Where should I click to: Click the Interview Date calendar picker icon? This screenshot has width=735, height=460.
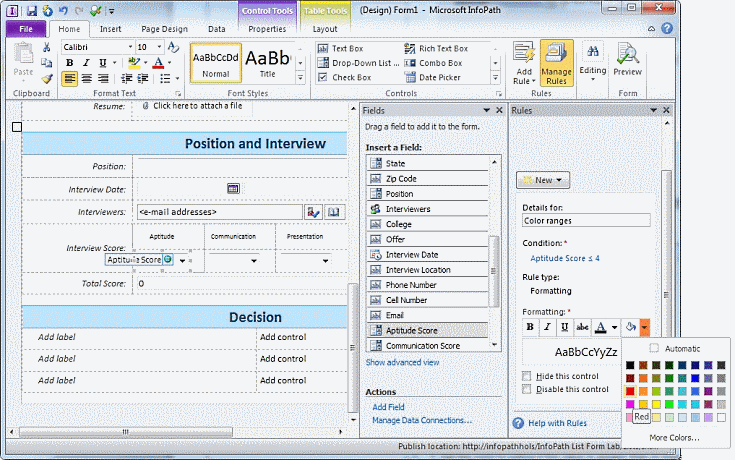pyautogui.click(x=233, y=189)
